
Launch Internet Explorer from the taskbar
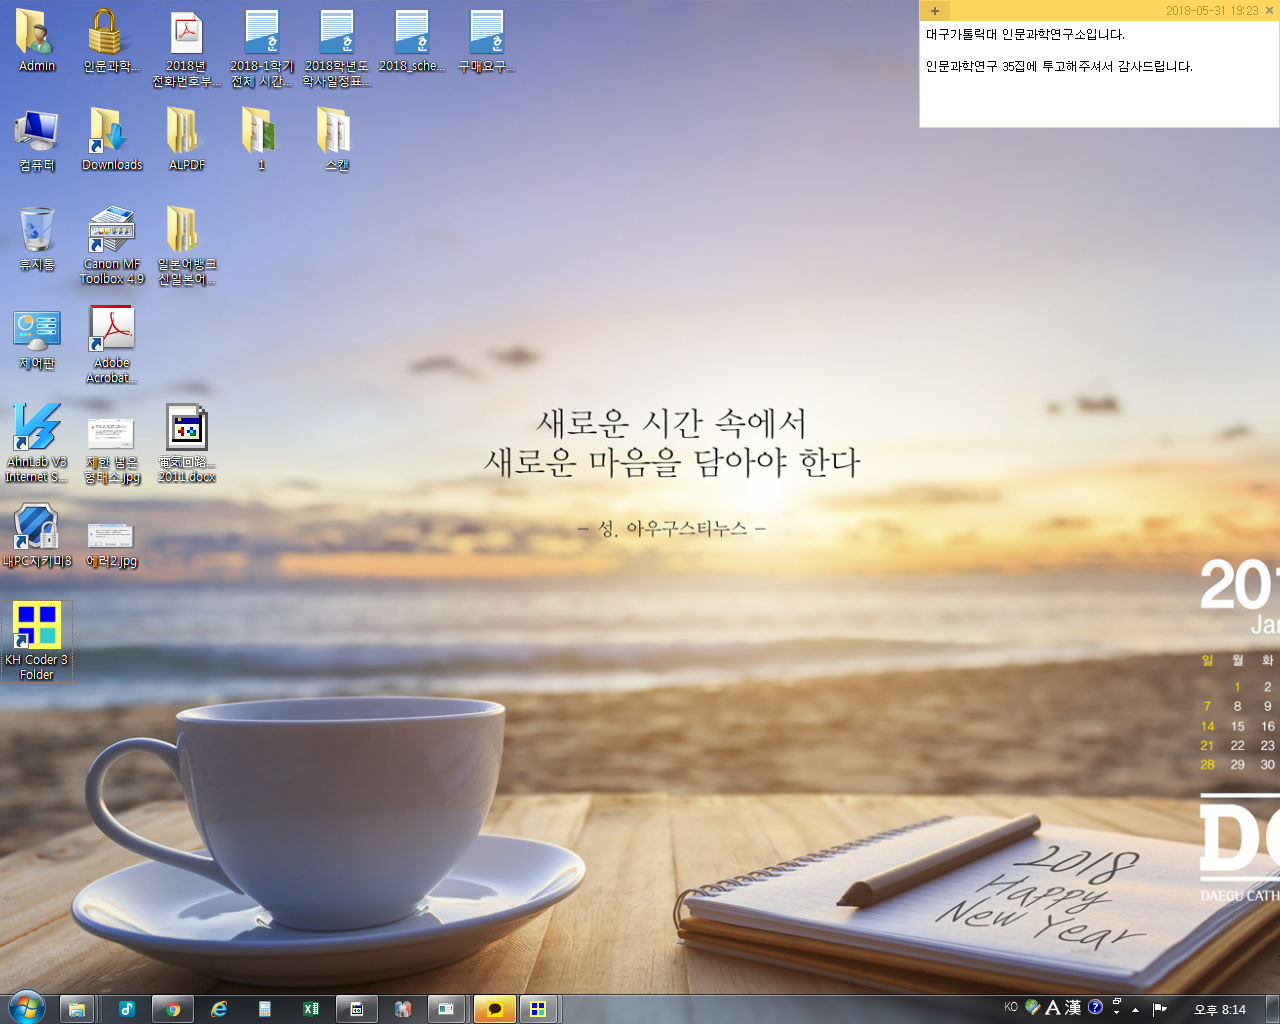tap(218, 1009)
